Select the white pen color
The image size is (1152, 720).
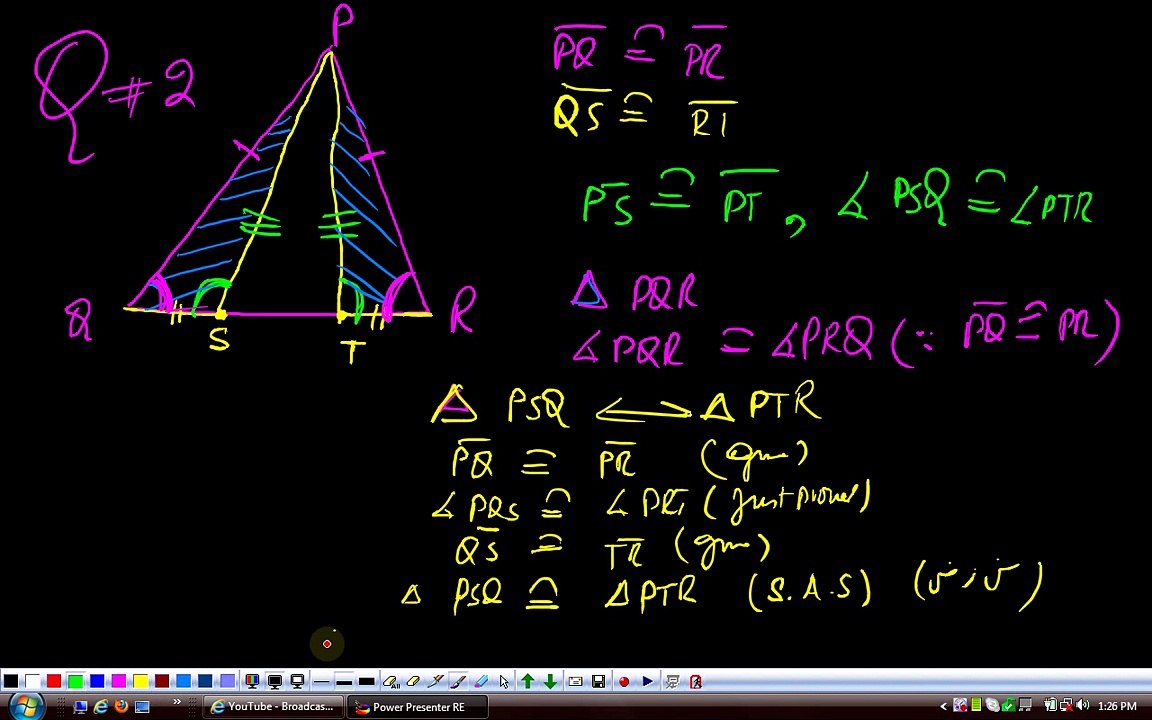32,681
